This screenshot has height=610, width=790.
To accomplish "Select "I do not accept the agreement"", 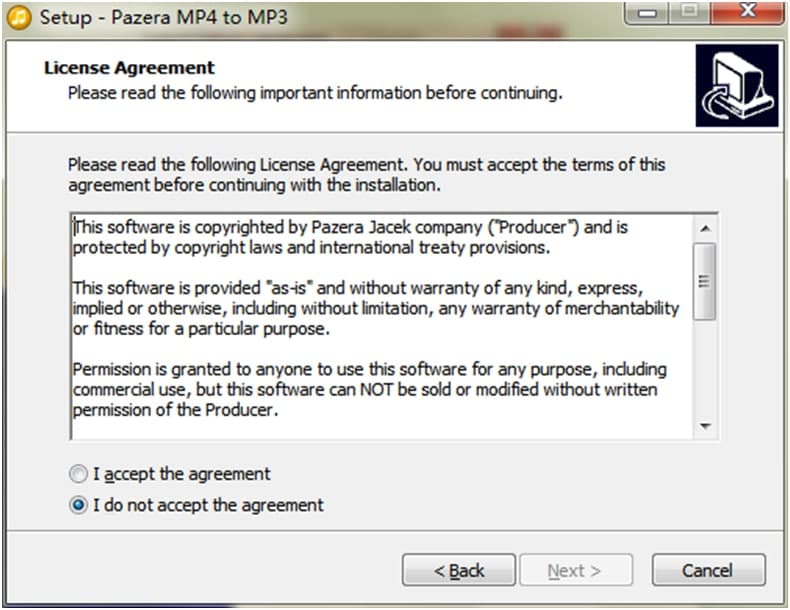I will [x=78, y=505].
